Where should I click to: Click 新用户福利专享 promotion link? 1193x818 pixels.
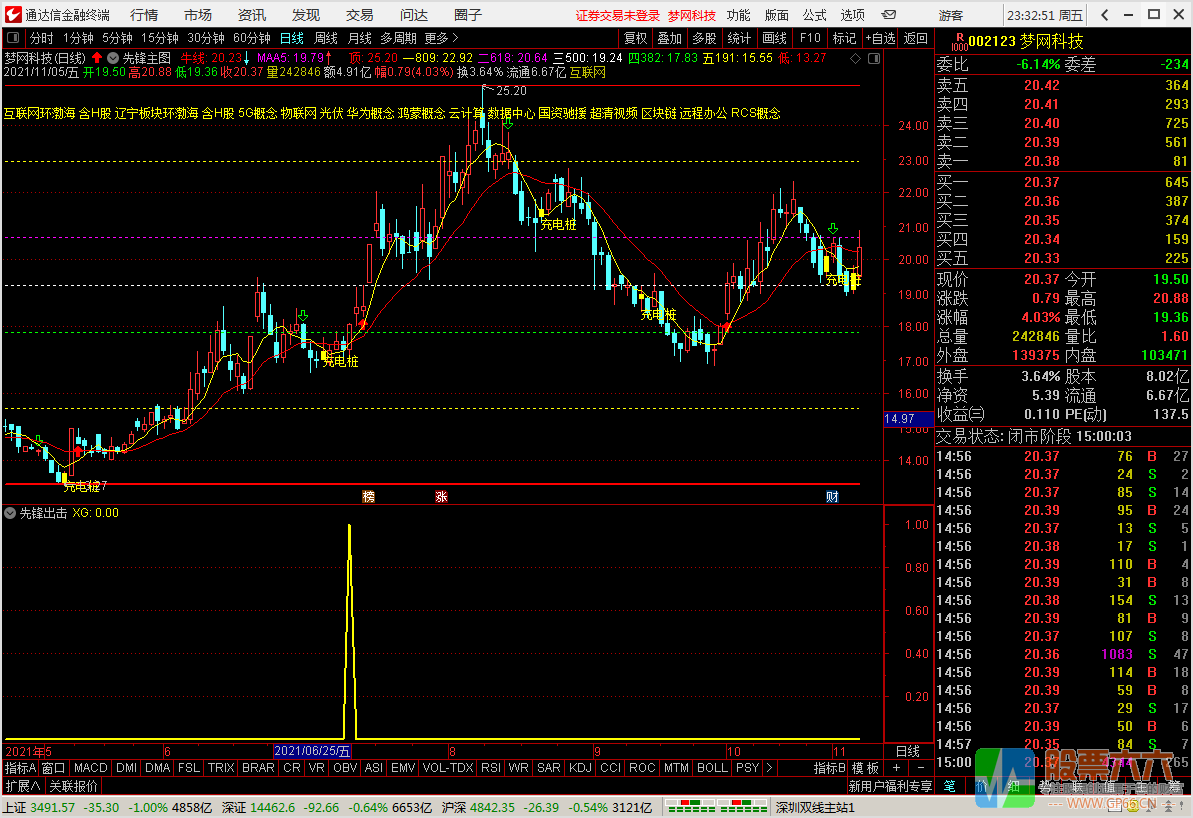[890, 786]
